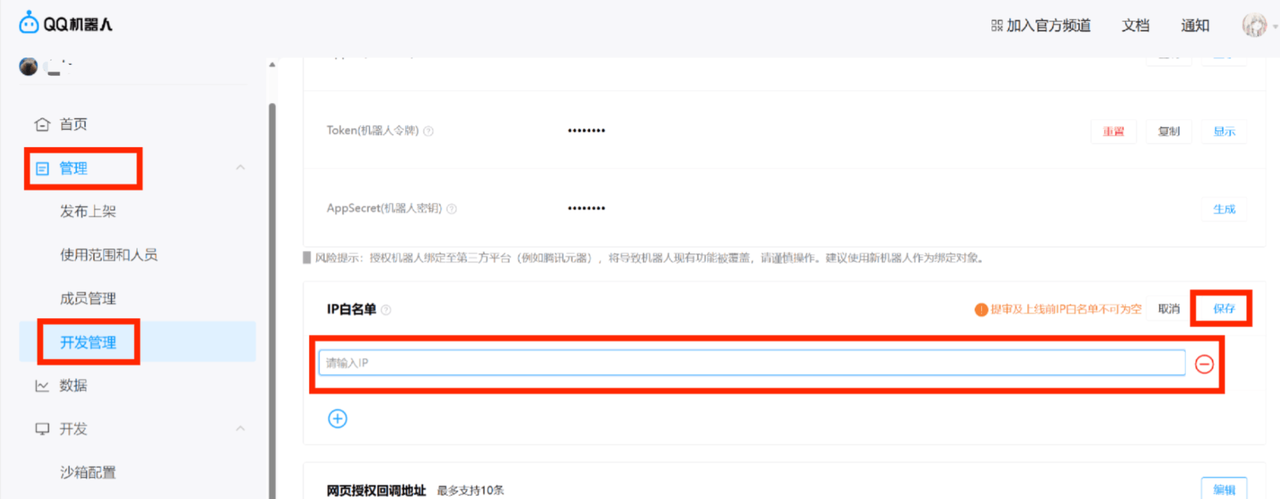Collapse the 开发 sidebar section

[x=240, y=428]
